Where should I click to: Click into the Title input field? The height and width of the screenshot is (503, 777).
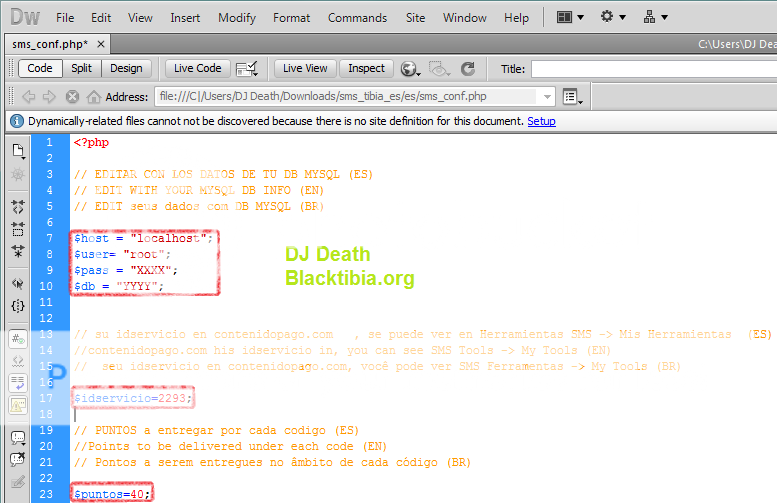pos(654,69)
